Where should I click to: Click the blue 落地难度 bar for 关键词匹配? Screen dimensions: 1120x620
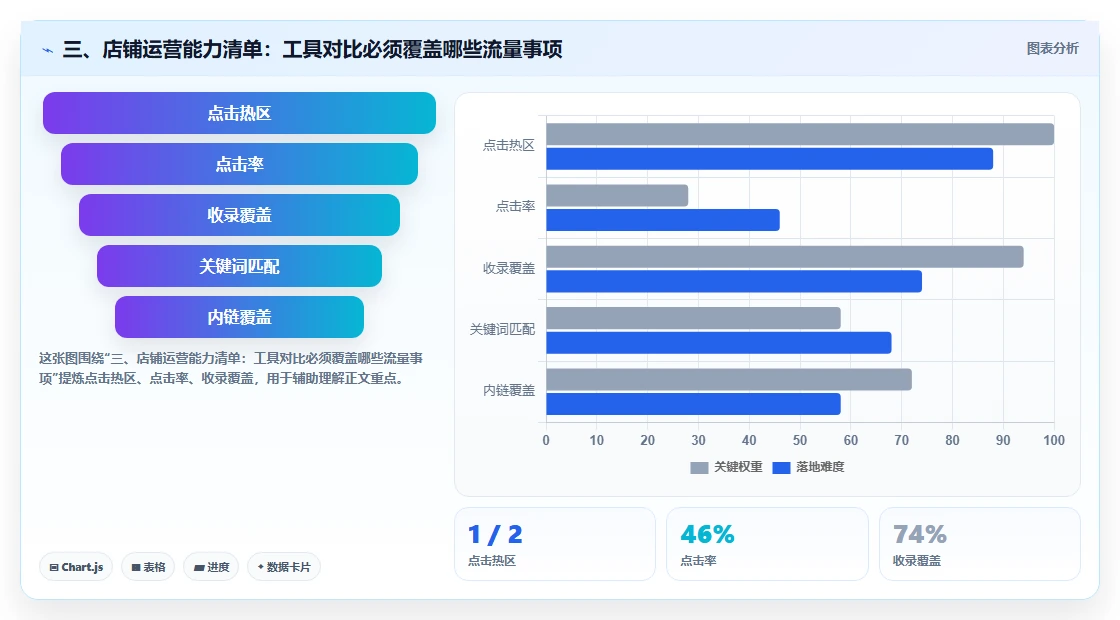point(719,343)
